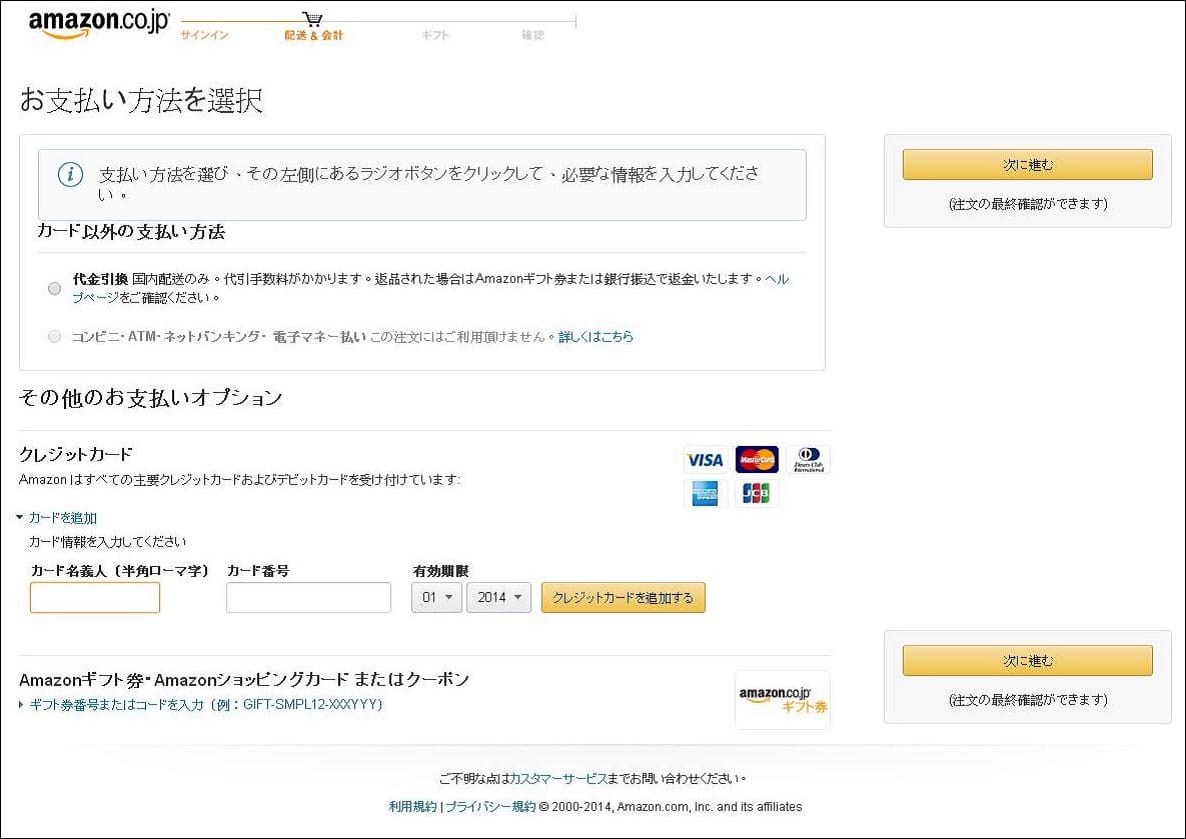Click the ギフト step in the progress bar

pyautogui.click(x=435, y=34)
